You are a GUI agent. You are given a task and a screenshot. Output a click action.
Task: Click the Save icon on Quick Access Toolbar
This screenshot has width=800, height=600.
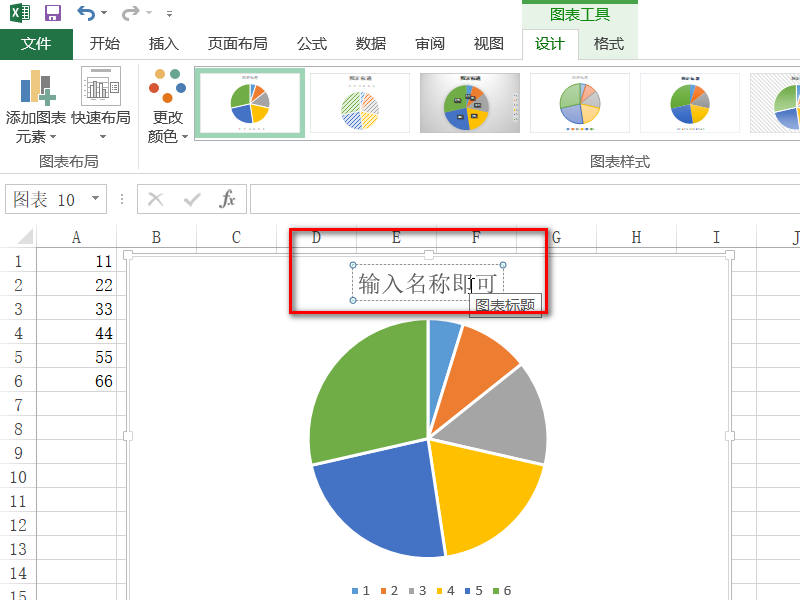point(51,11)
